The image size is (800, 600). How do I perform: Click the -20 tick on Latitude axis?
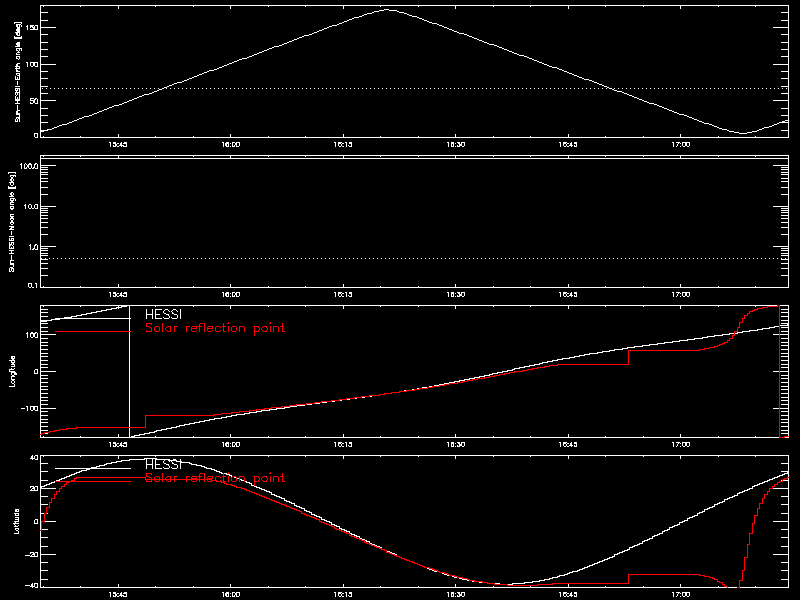(x=32, y=555)
